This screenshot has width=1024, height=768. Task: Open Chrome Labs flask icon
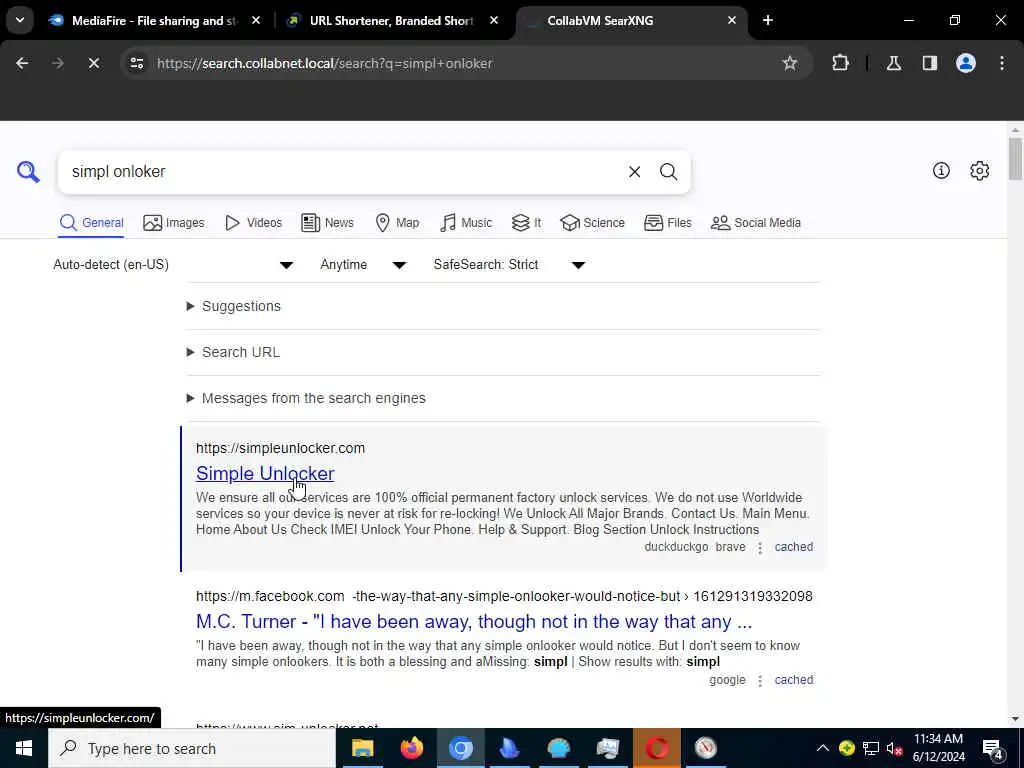(x=893, y=63)
